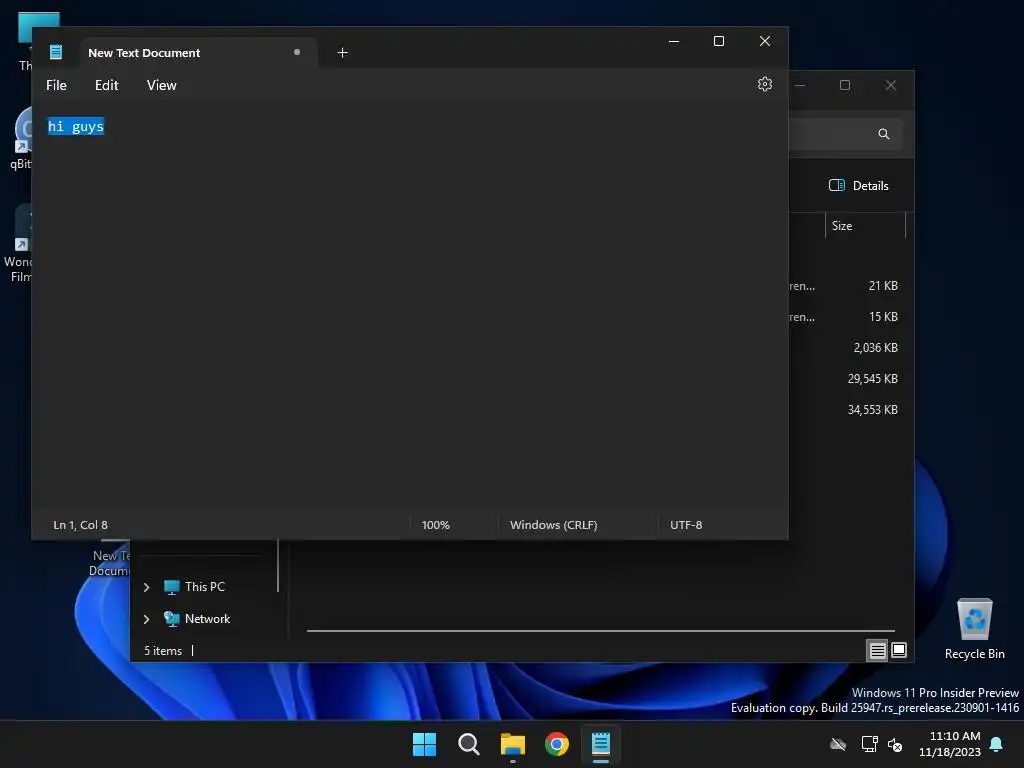This screenshot has width=1024, height=768.
Task: Click muted volume tray icon
Action: point(895,744)
